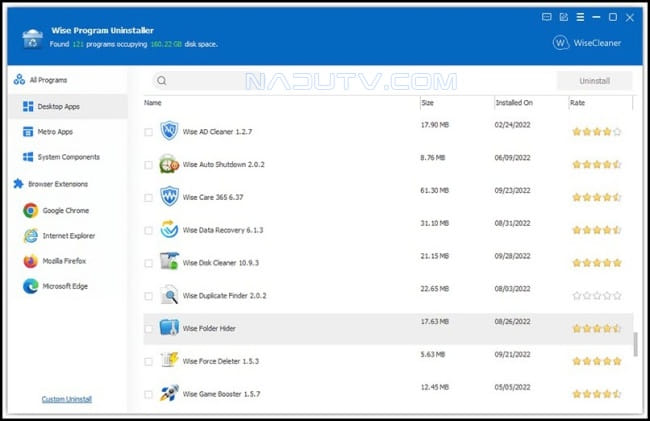This screenshot has width=650, height=421.
Task: Click the Wise Game Booster rocket icon
Action: coord(169,393)
